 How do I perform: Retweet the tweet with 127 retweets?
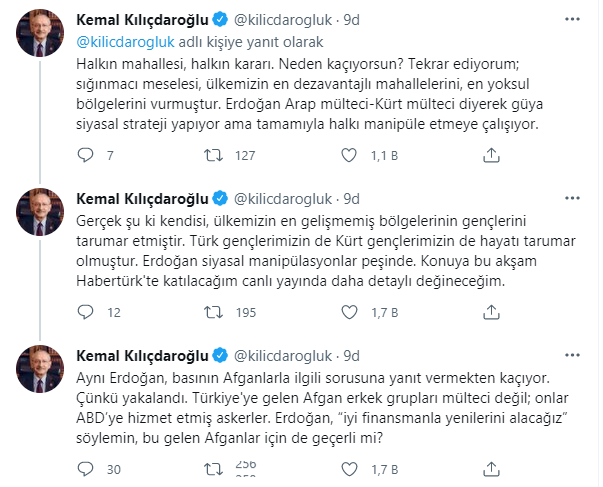point(213,155)
